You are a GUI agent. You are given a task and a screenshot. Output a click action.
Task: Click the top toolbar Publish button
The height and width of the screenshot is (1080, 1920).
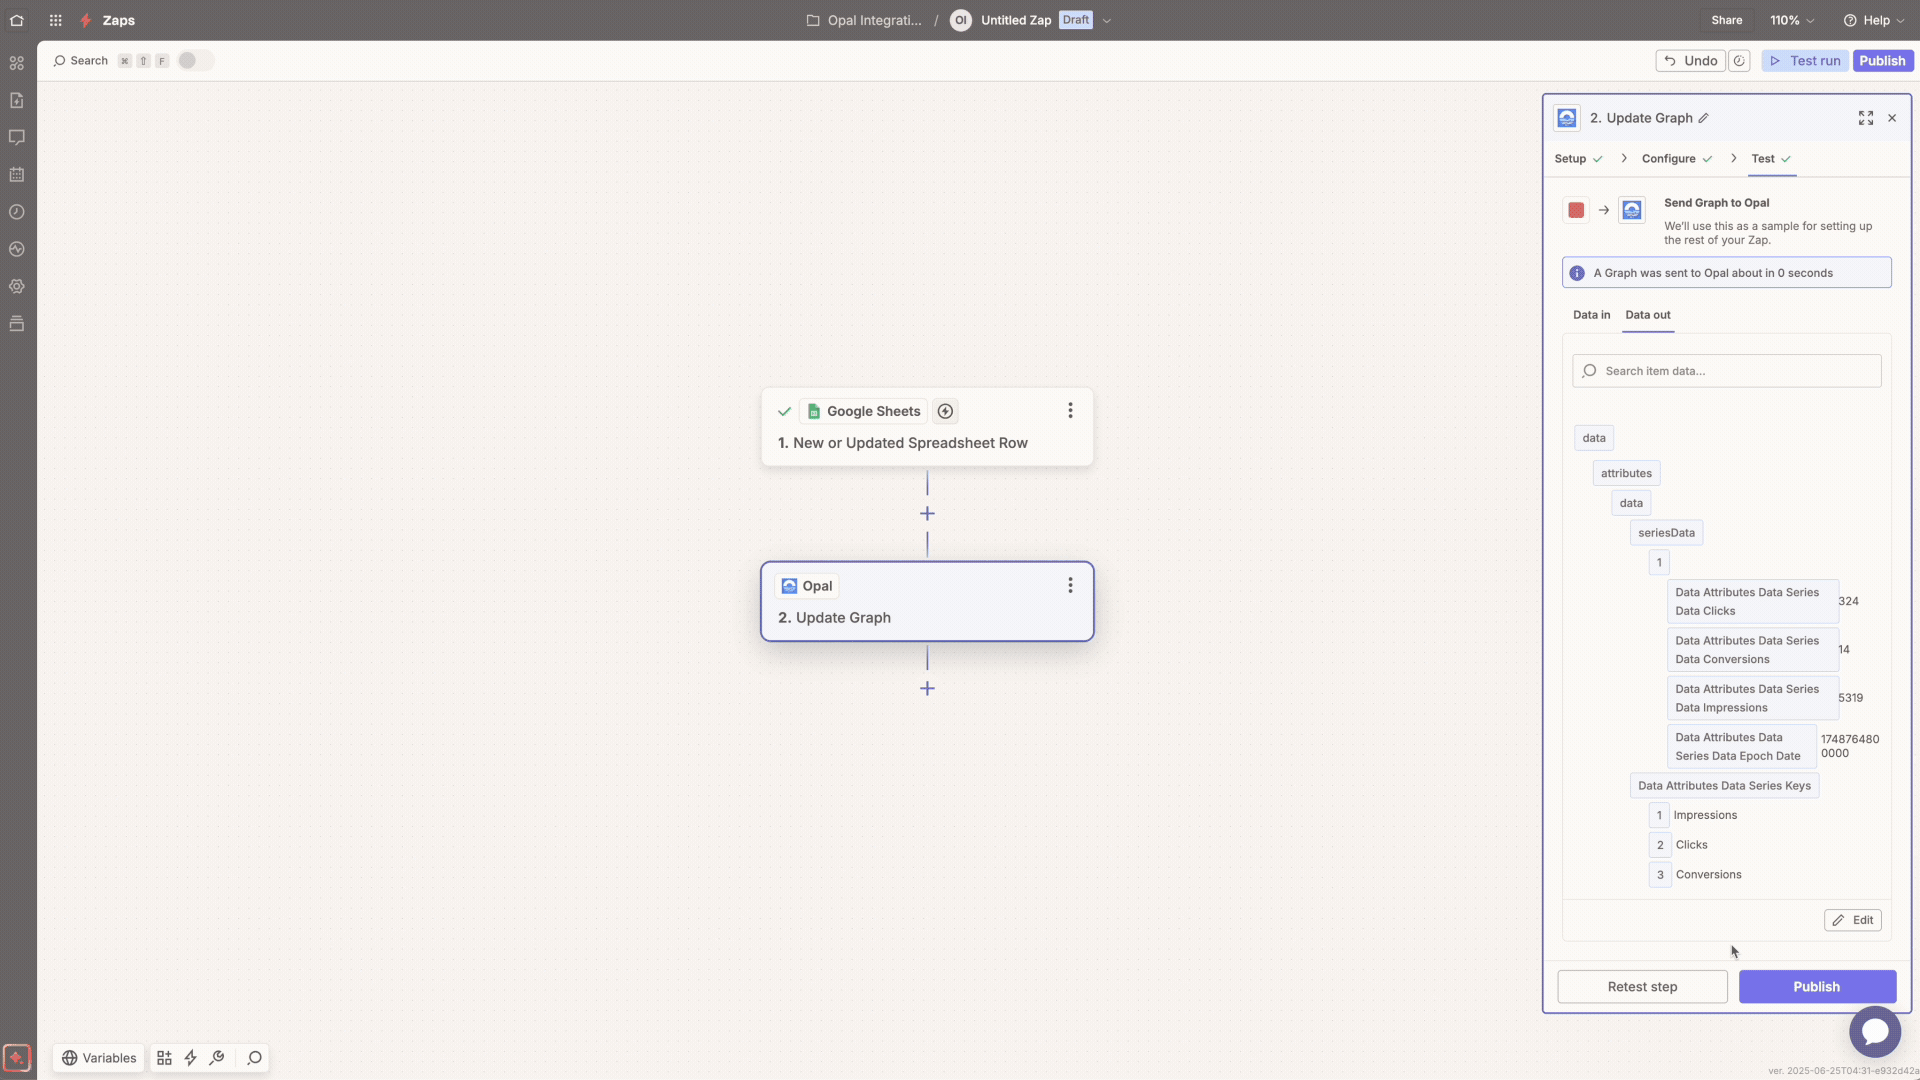(1882, 61)
